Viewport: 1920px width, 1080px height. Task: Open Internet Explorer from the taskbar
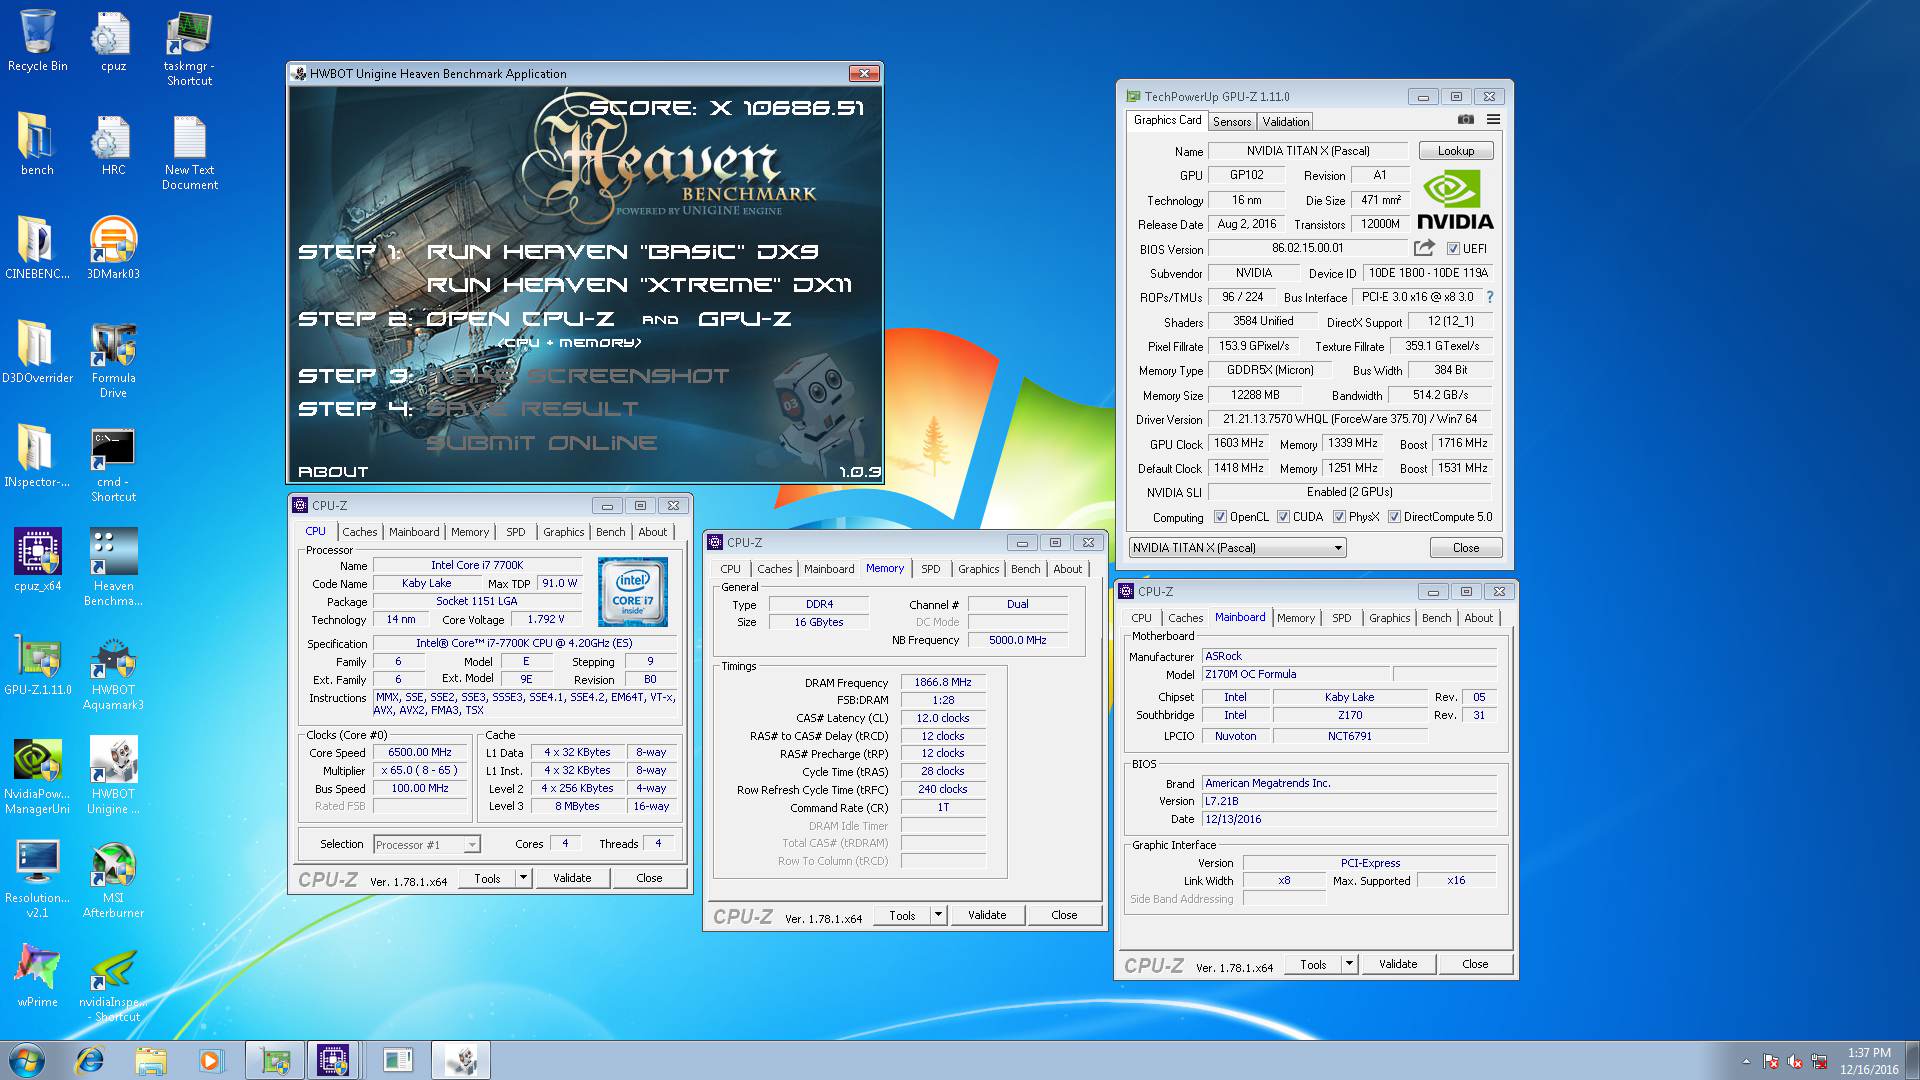[90, 1060]
